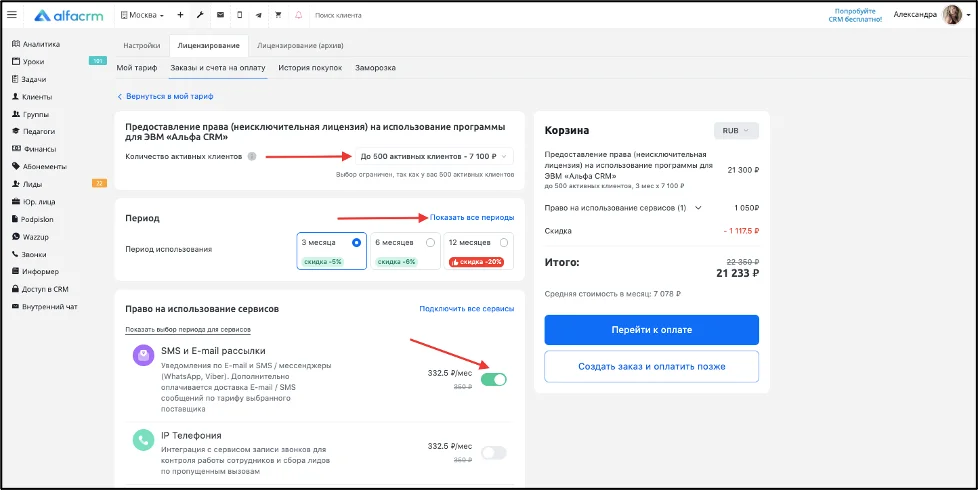
Task: Click the Информер icon in sidebar
Action: coord(16,272)
